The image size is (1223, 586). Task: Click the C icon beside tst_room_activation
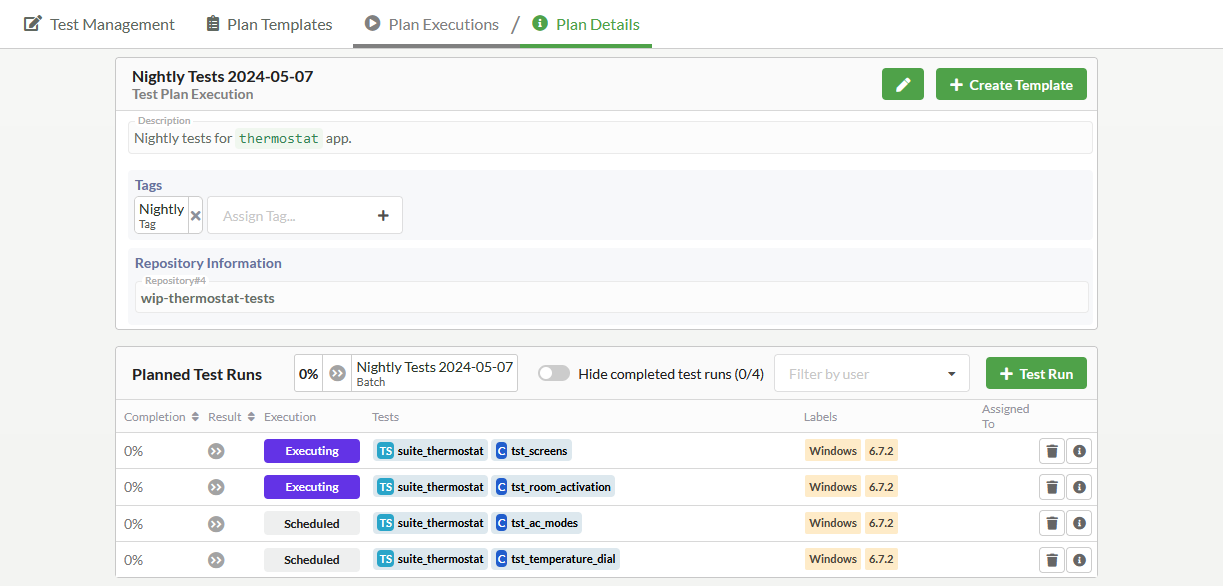[x=503, y=486]
